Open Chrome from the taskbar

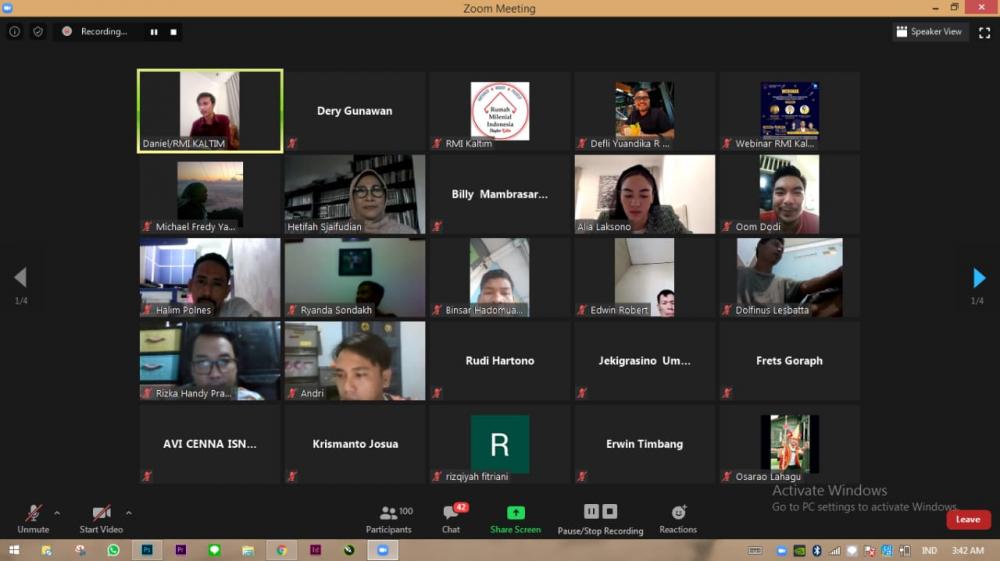[281, 550]
